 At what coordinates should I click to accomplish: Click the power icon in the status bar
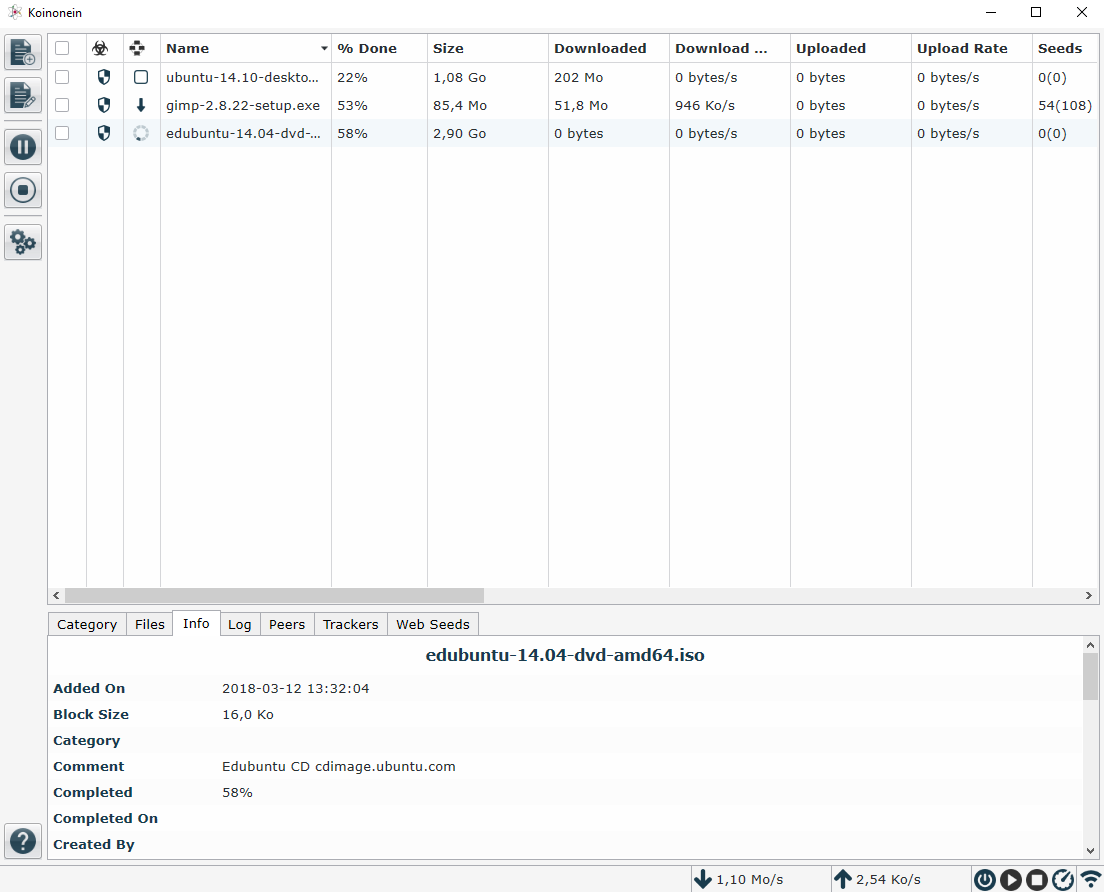click(x=984, y=879)
